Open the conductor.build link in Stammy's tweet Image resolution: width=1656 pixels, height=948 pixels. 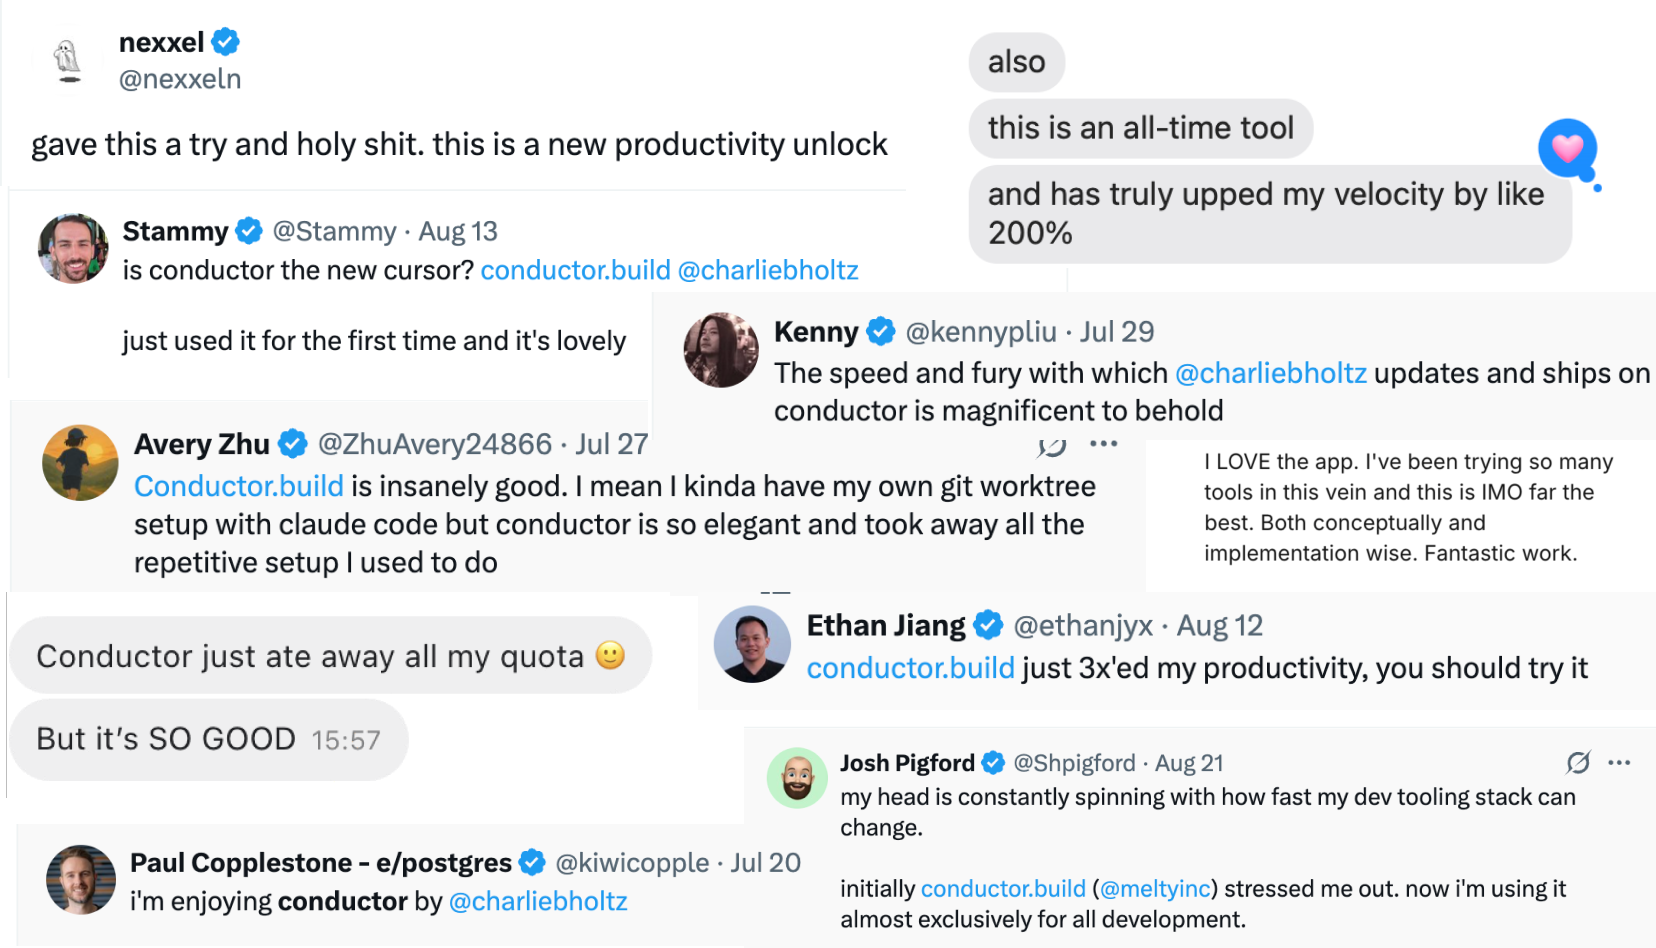575,270
